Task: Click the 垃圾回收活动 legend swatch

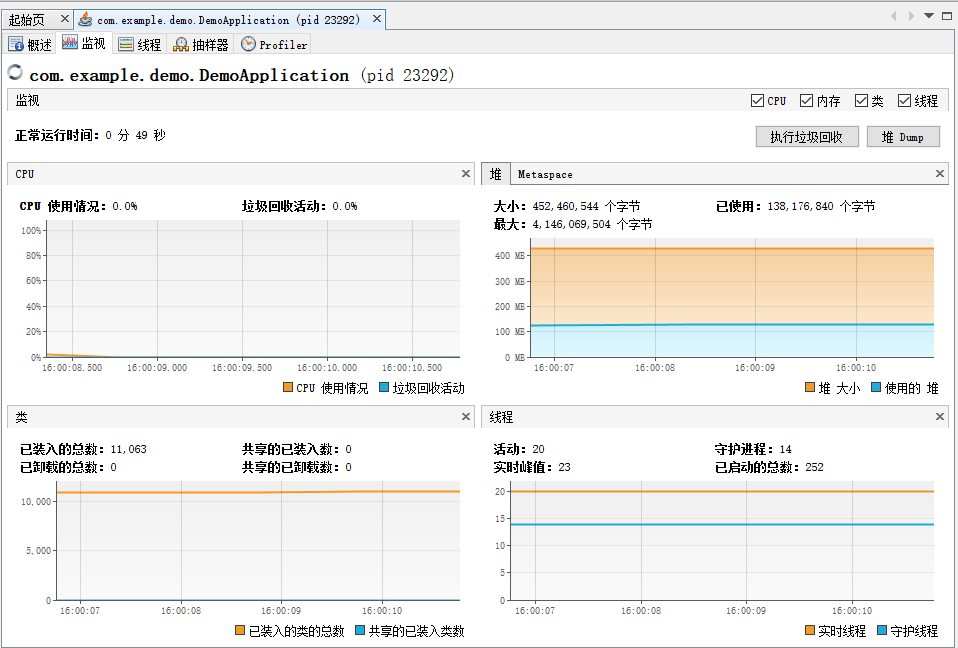Action: click(x=384, y=387)
